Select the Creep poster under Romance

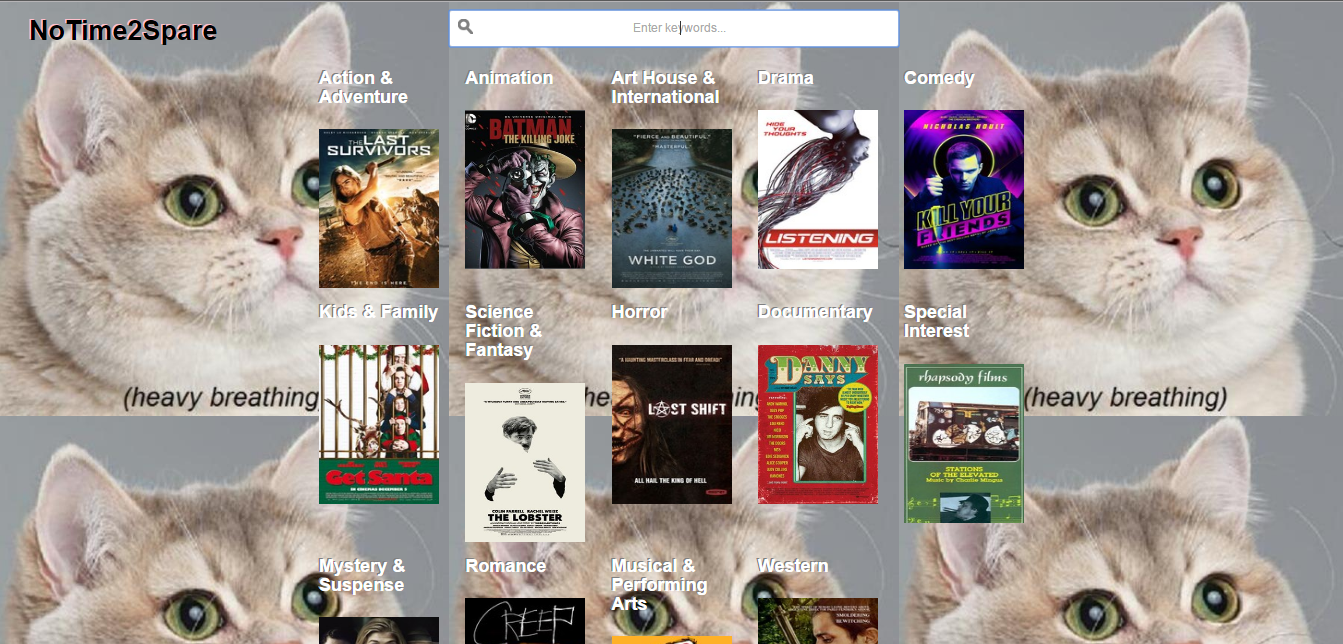click(525, 621)
